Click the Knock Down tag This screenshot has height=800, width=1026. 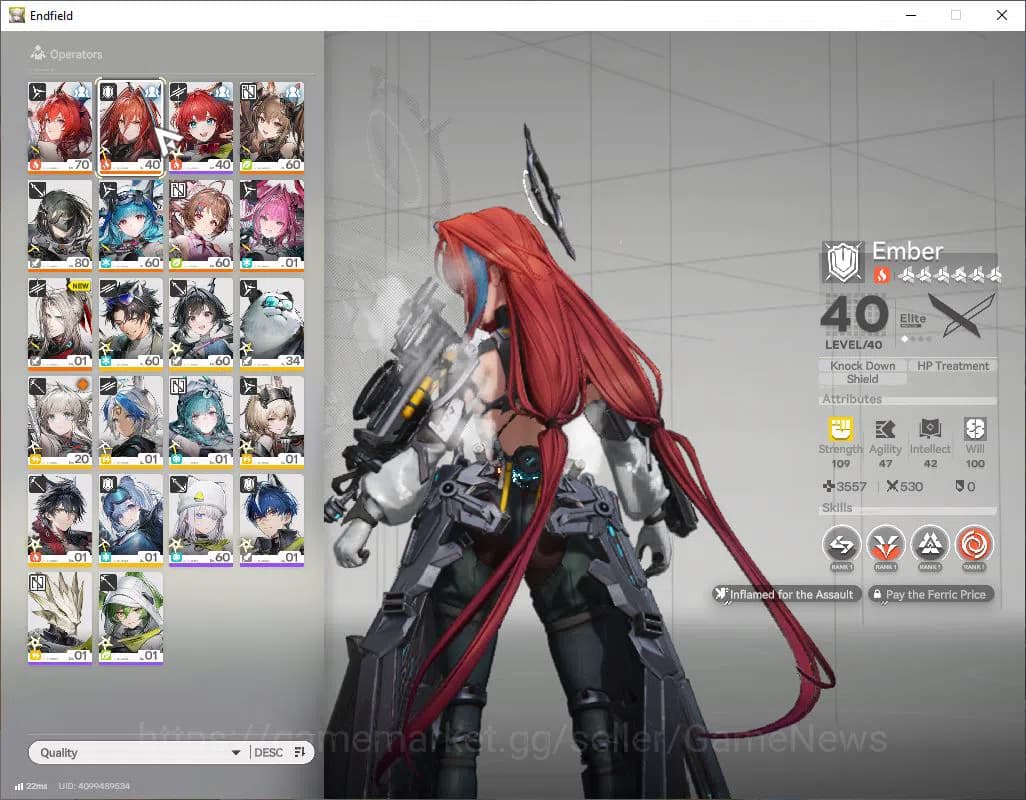(862, 366)
